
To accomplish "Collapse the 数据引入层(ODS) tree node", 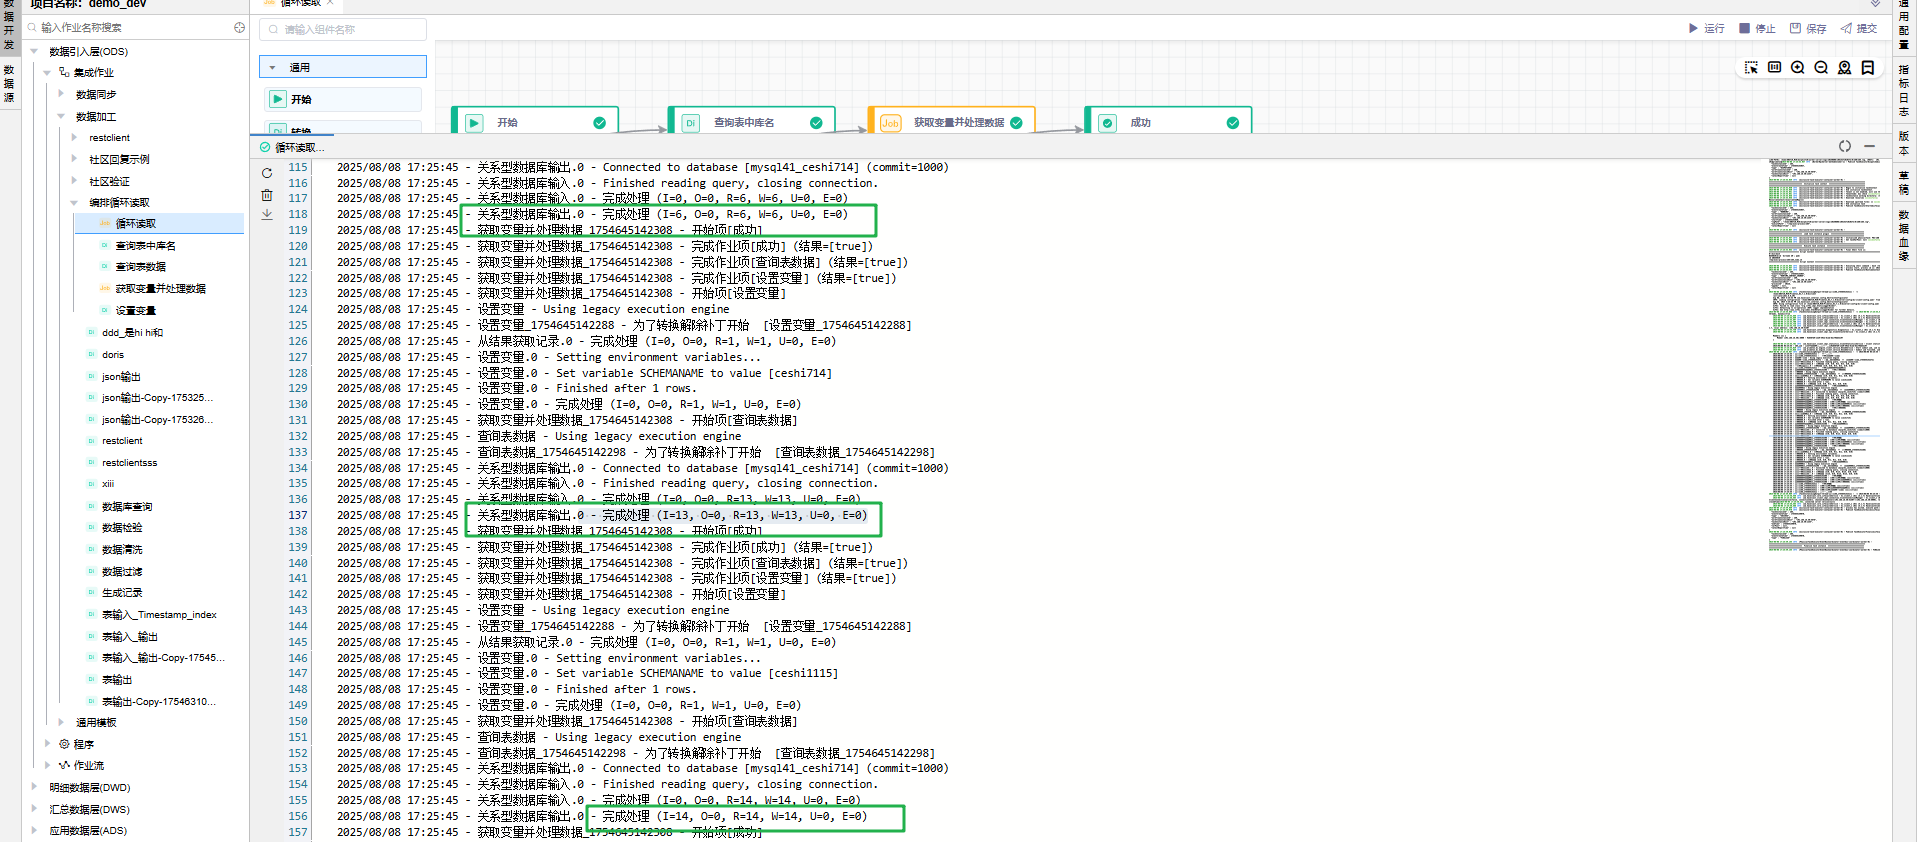I will (x=34, y=51).
